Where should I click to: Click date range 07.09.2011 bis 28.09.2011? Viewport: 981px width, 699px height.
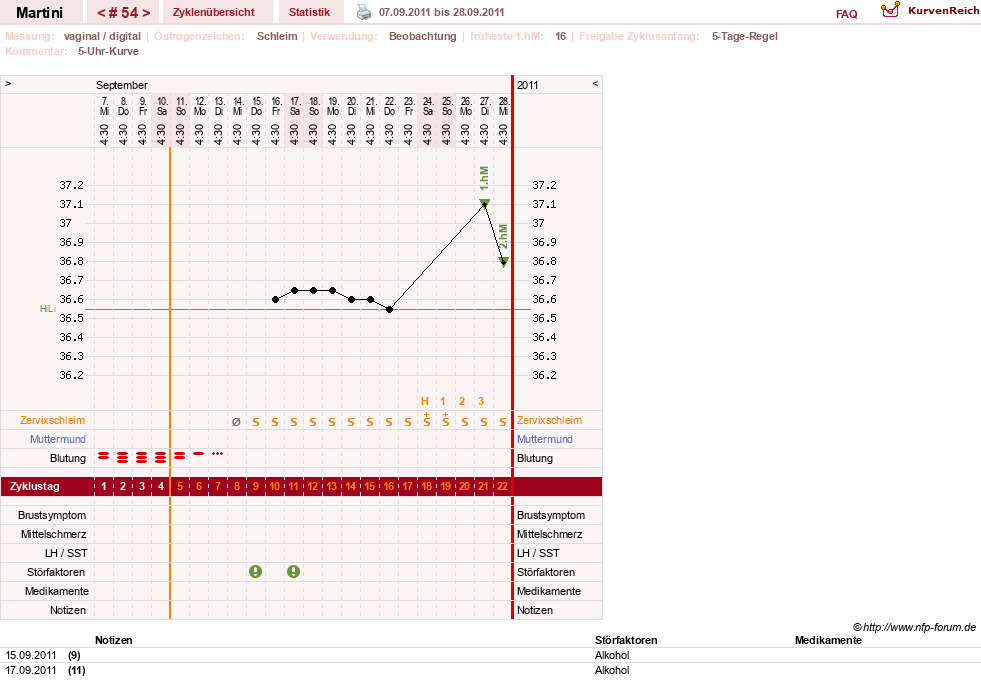pos(442,12)
